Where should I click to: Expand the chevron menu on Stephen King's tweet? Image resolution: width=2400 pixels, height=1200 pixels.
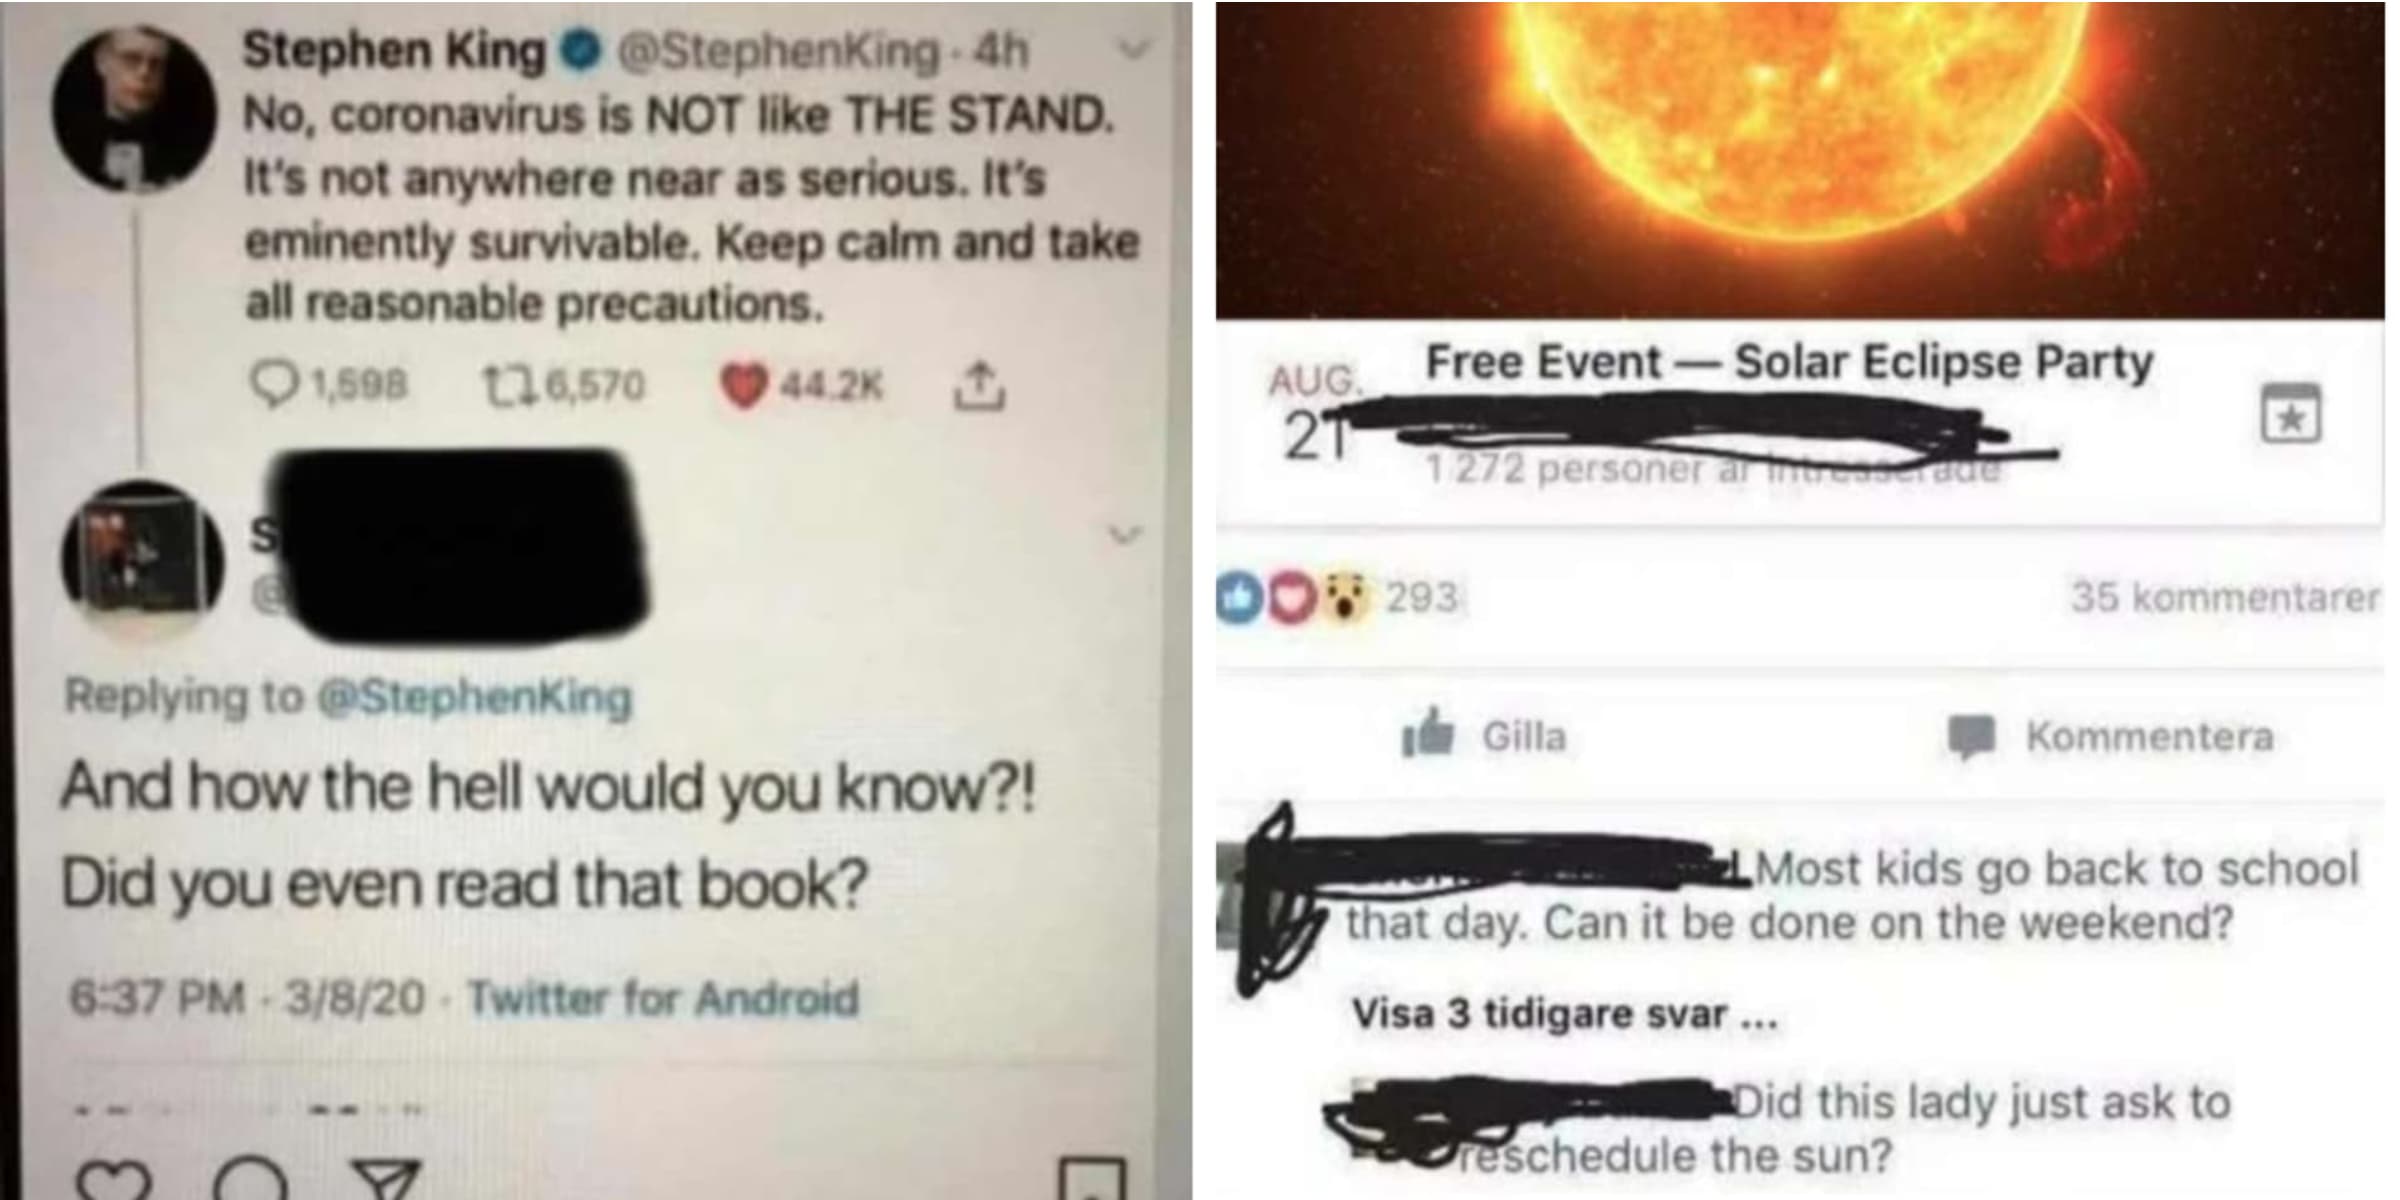(x=1133, y=48)
